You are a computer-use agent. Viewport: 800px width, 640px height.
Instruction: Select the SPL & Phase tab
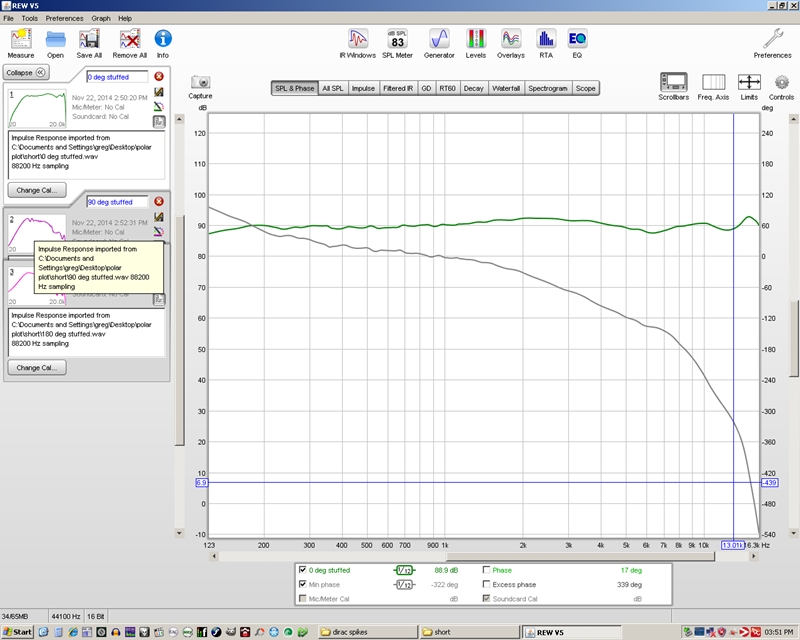[x=295, y=88]
